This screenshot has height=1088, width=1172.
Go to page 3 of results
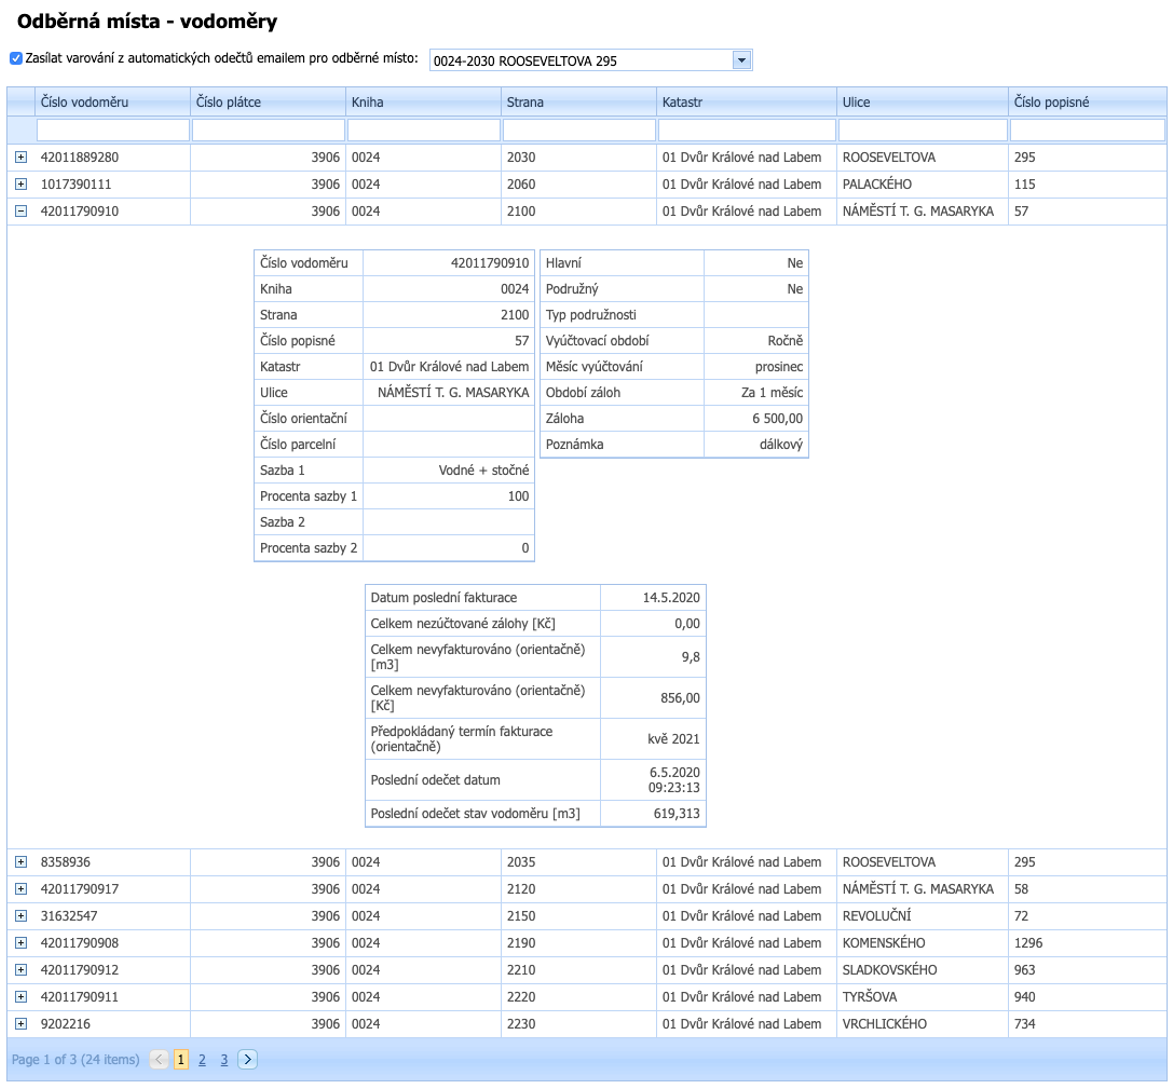tap(225, 1060)
